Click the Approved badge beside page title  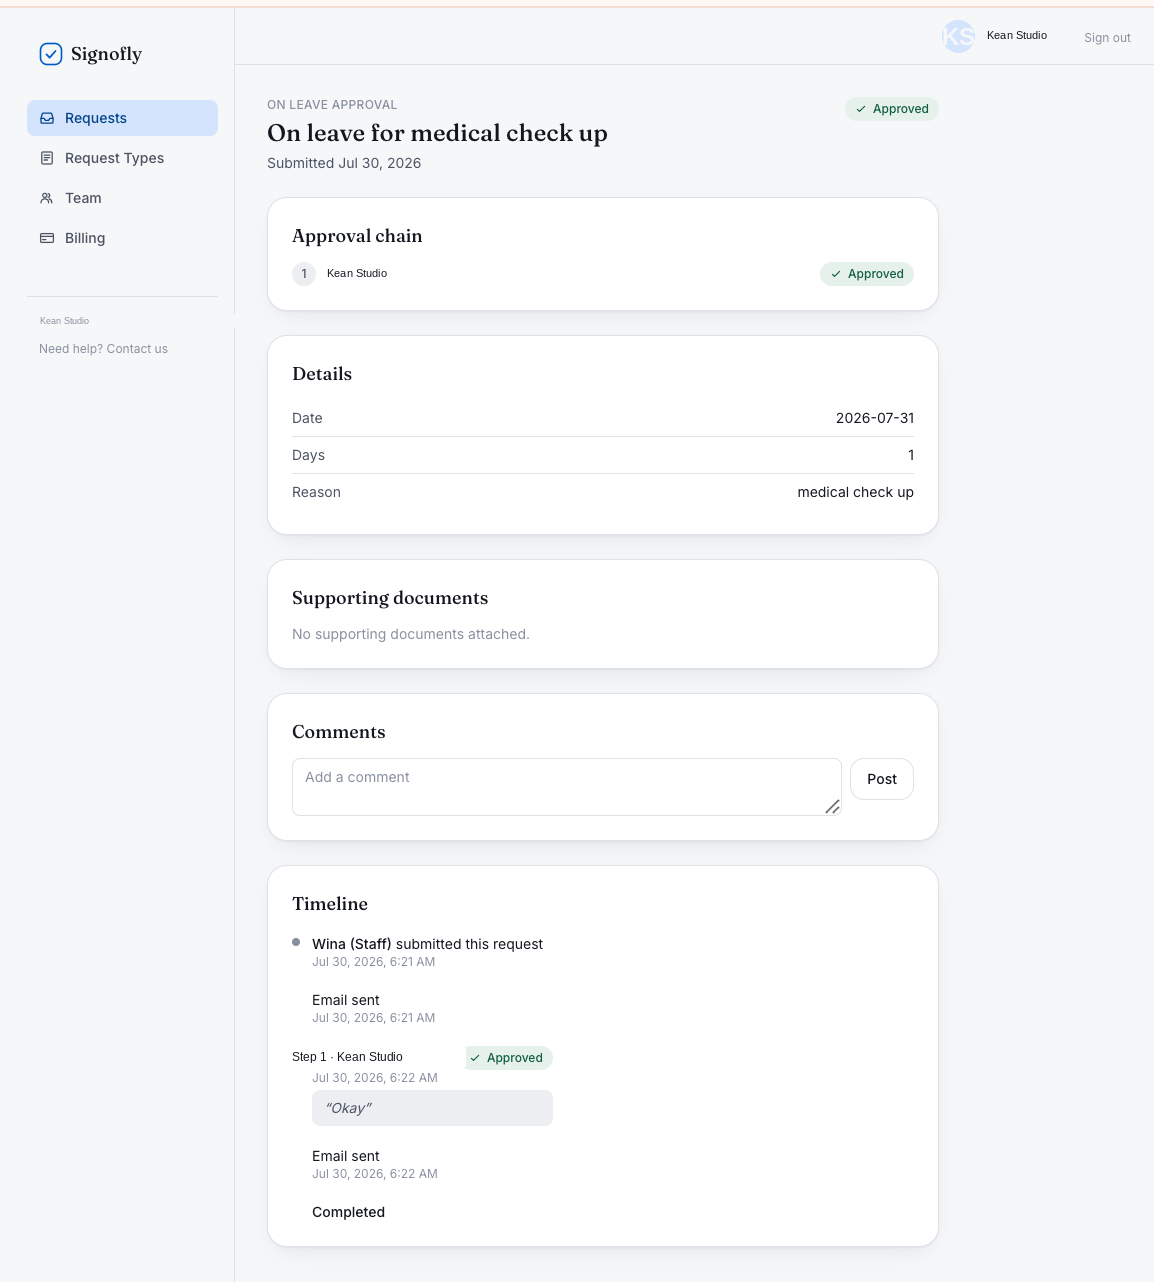892,109
